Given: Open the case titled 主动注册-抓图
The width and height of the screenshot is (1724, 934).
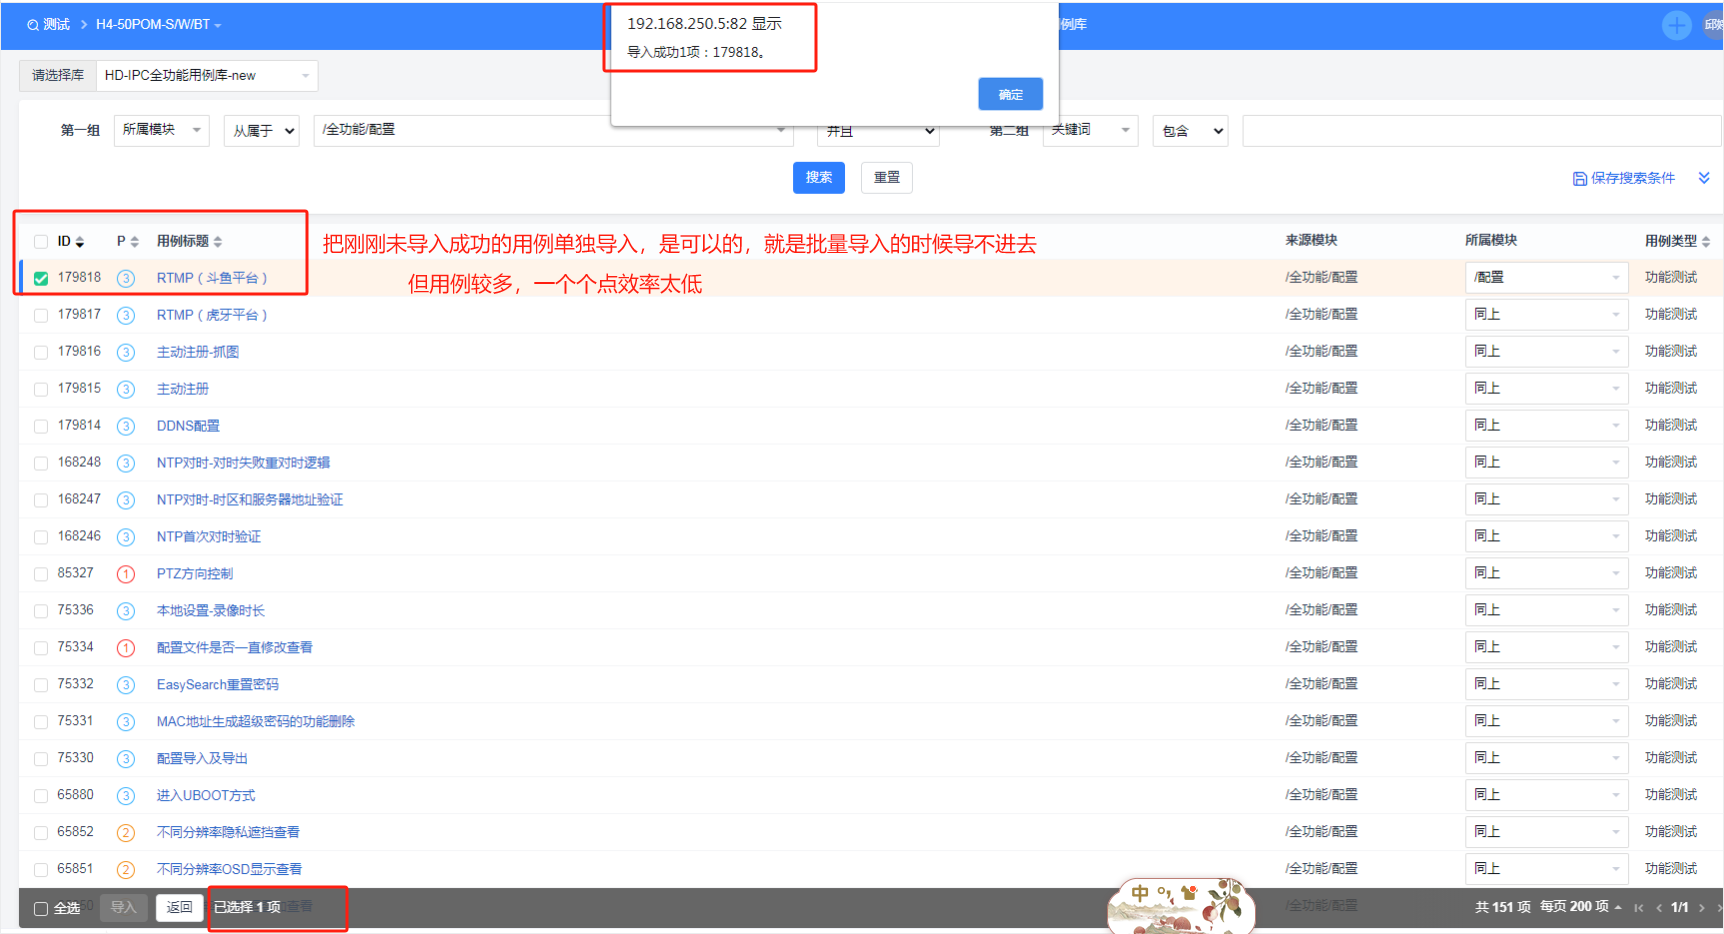Looking at the screenshot, I should click(x=198, y=352).
